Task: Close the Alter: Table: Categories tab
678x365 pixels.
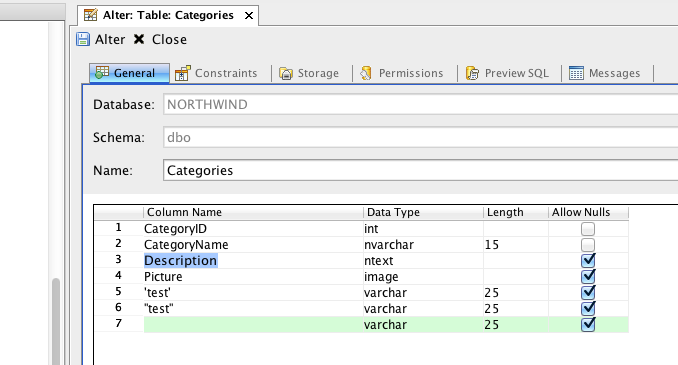Action: (249, 16)
